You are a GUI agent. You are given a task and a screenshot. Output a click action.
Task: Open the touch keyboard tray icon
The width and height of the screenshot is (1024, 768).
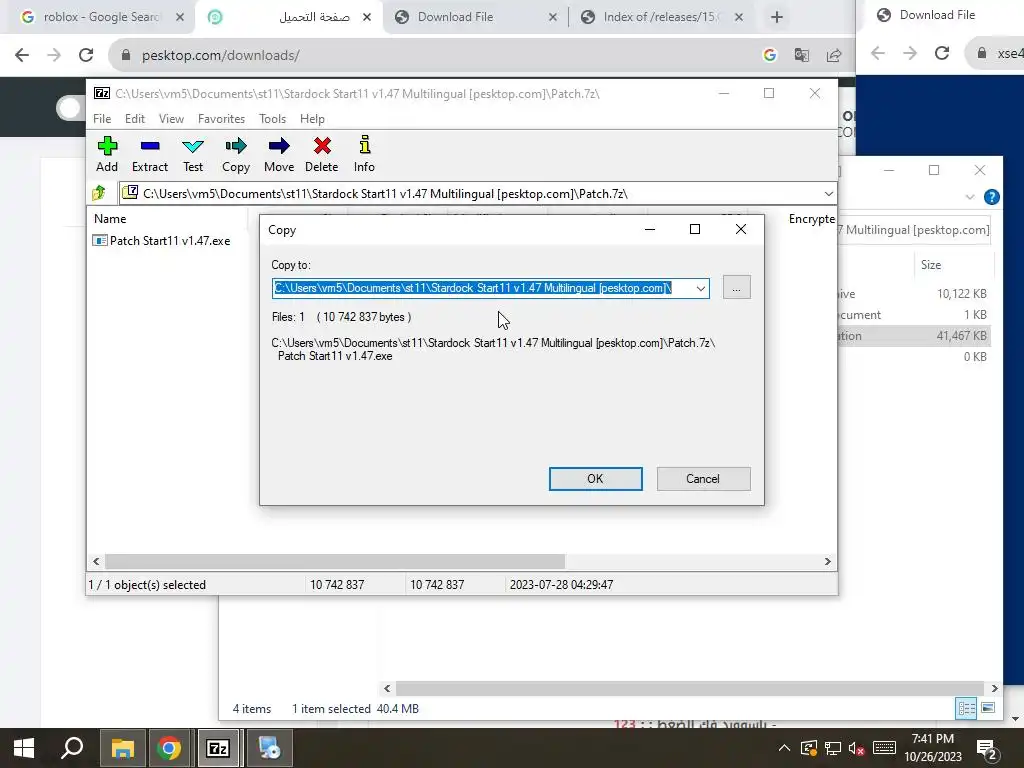coord(884,748)
